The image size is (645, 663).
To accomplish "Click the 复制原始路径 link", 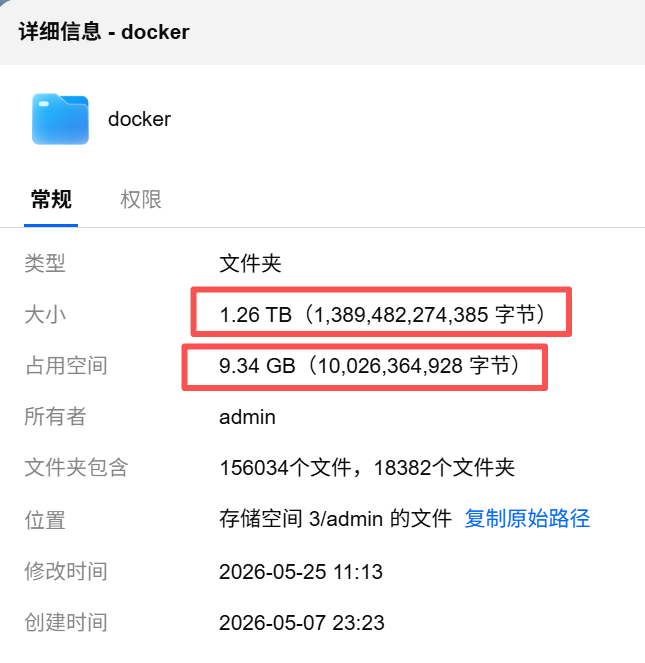I will [x=527, y=518].
